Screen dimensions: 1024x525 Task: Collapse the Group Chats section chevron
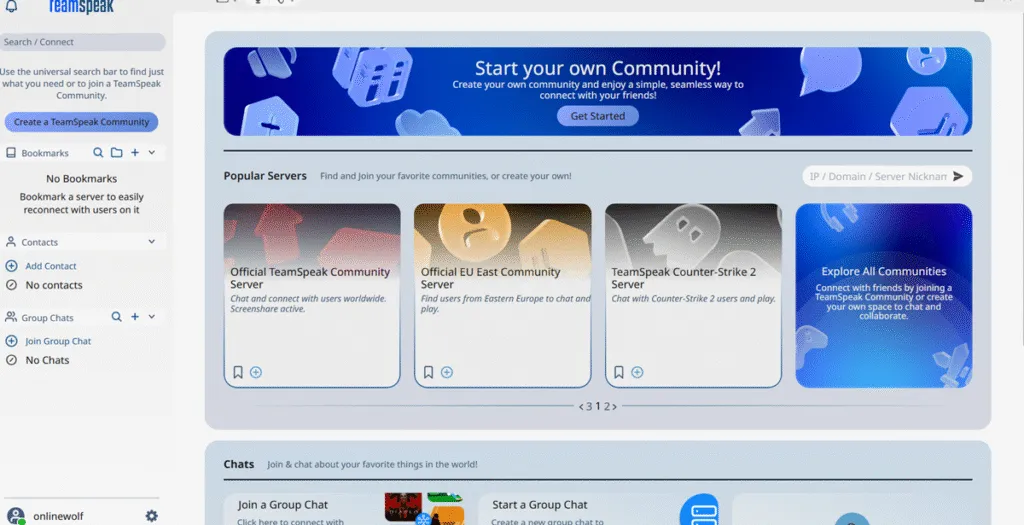point(152,317)
